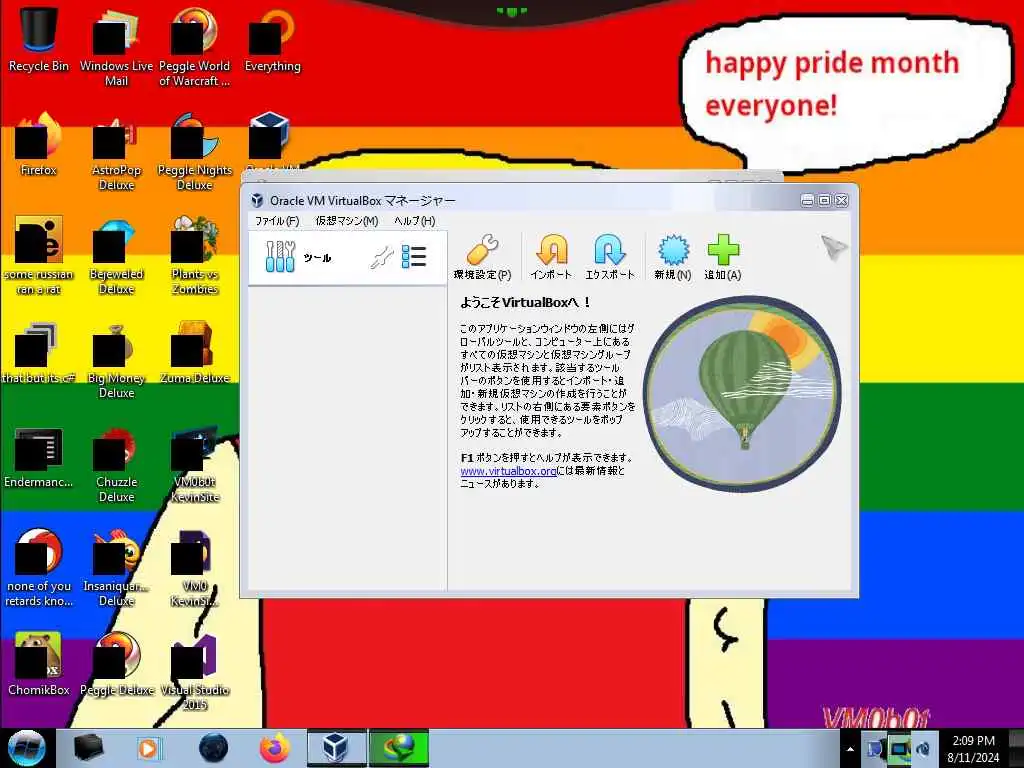1024x768 pixels.
Task: Select the ChomikBox desktop icon
Action: pos(39,664)
